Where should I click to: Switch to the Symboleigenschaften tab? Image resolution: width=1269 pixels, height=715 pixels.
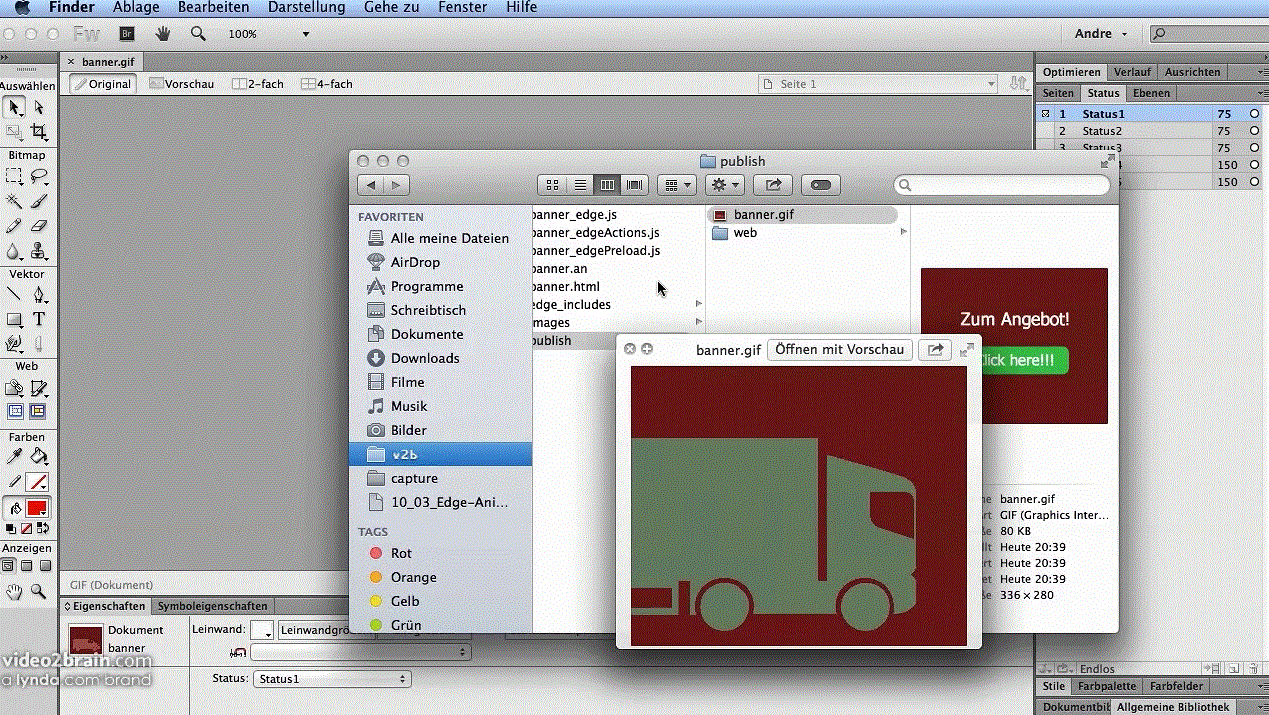pos(213,606)
